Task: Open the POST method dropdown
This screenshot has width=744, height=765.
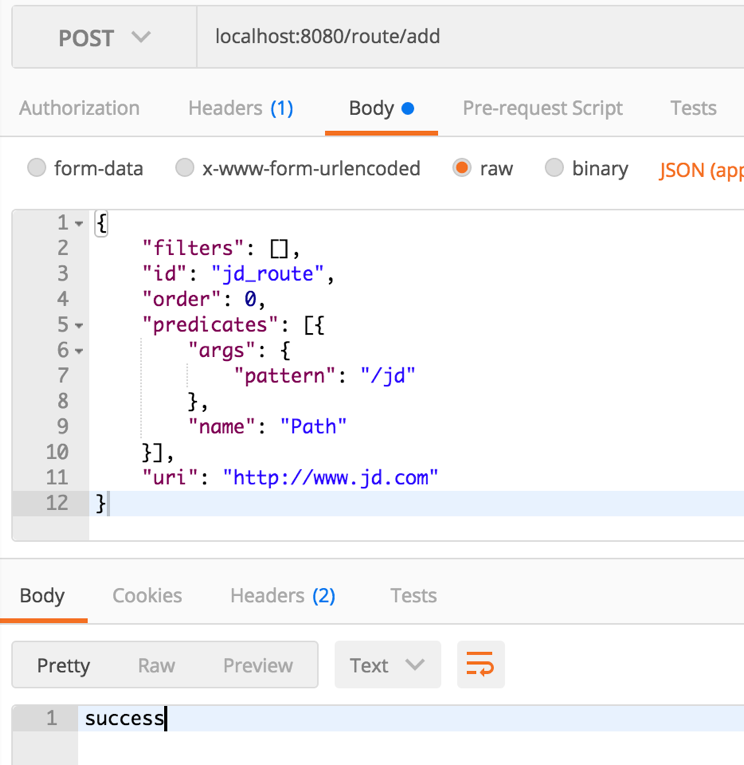Action: (104, 38)
